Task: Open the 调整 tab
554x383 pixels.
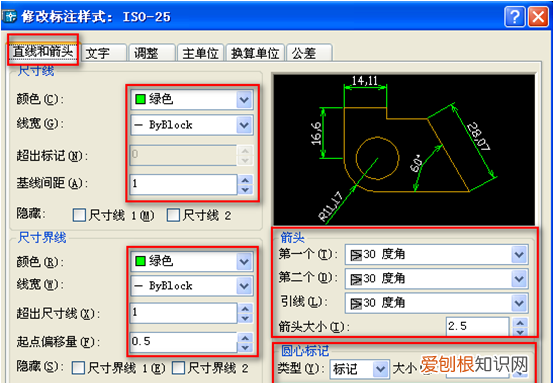Action: click(151, 53)
